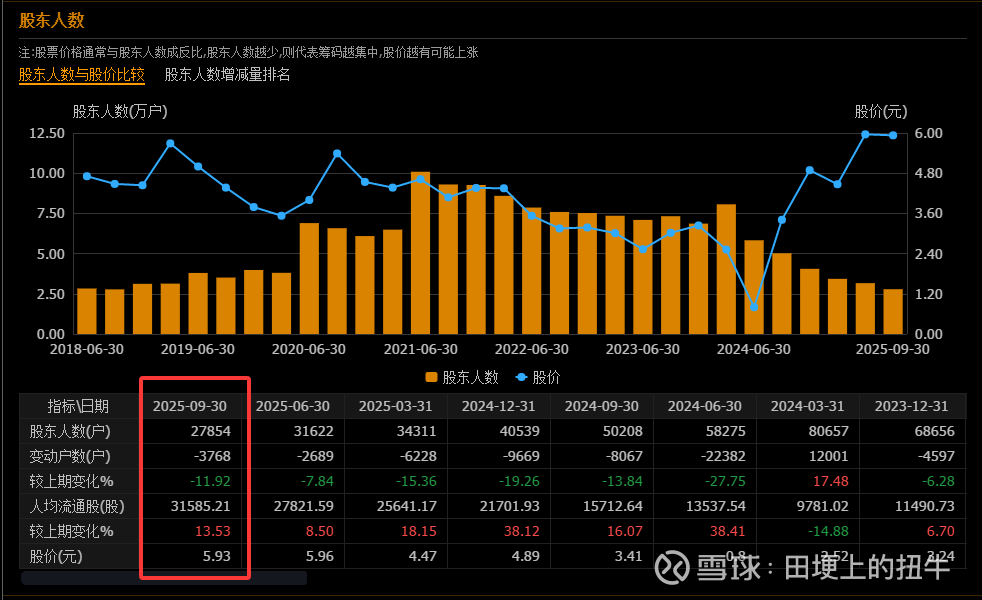Toggle the 股东人数 legend series
The width and height of the screenshot is (982, 600).
point(462,377)
